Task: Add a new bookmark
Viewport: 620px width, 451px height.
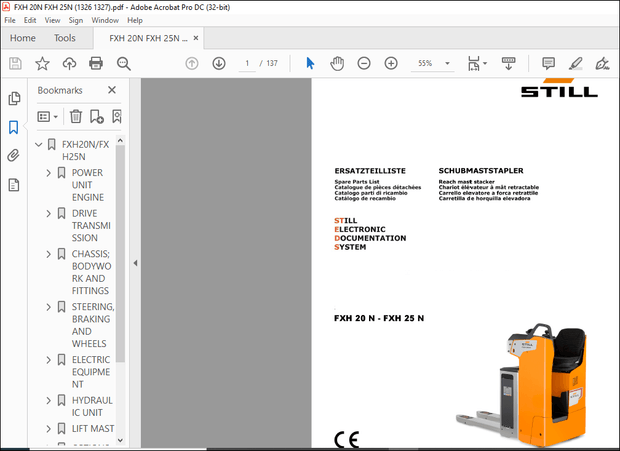Action: (96, 117)
